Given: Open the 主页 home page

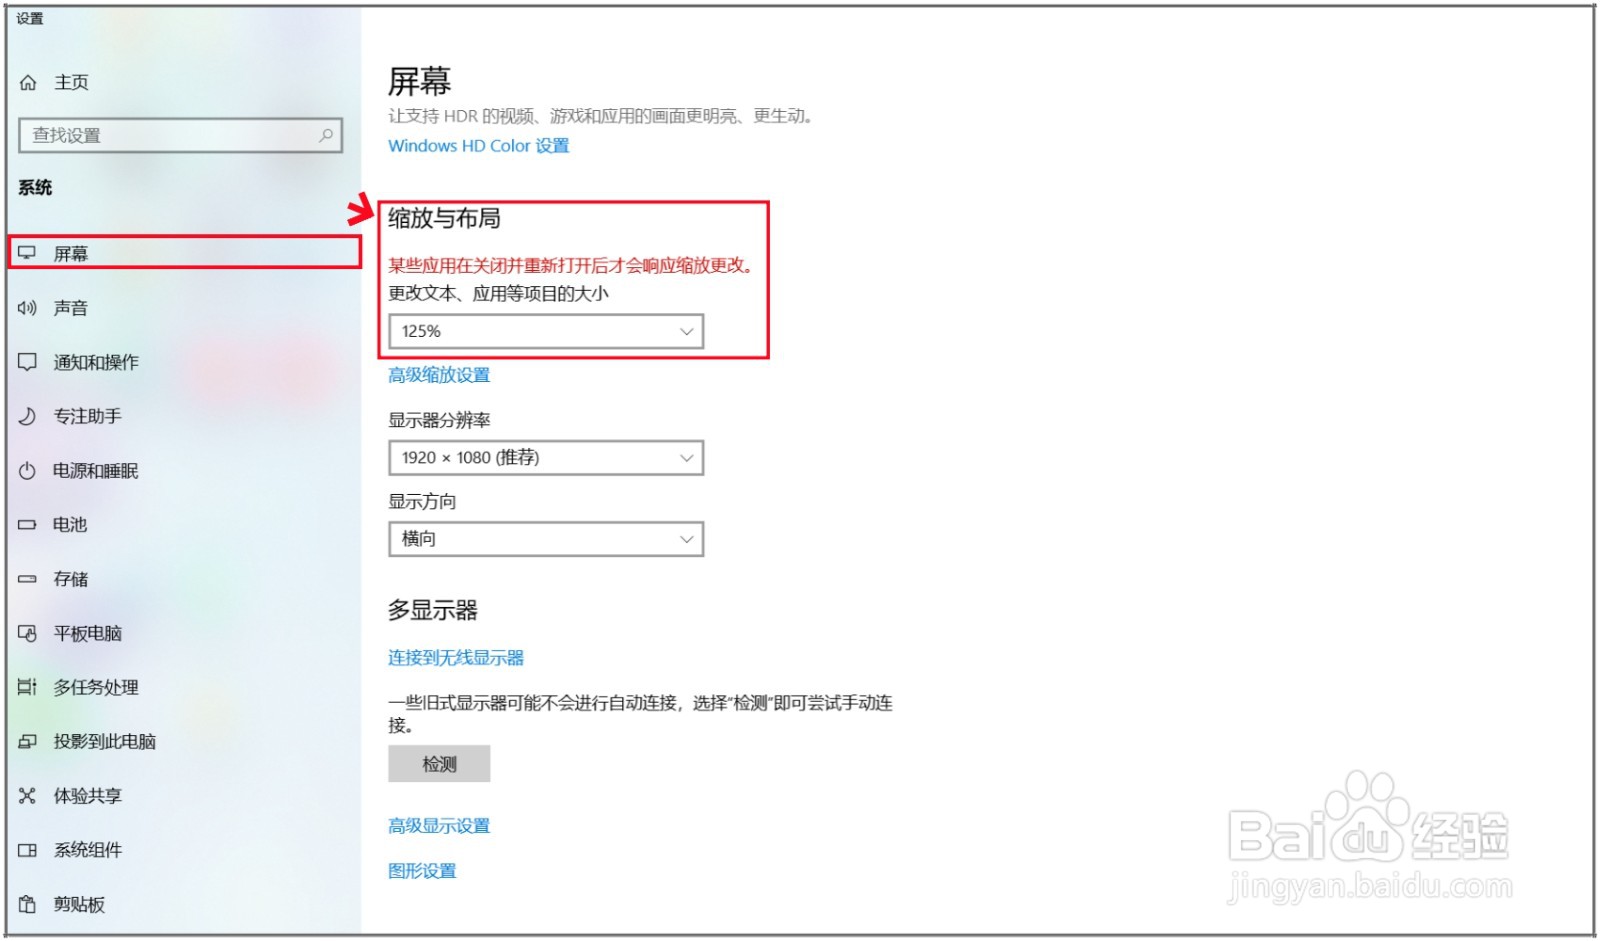Looking at the screenshot, I should pyautogui.click(x=71, y=83).
